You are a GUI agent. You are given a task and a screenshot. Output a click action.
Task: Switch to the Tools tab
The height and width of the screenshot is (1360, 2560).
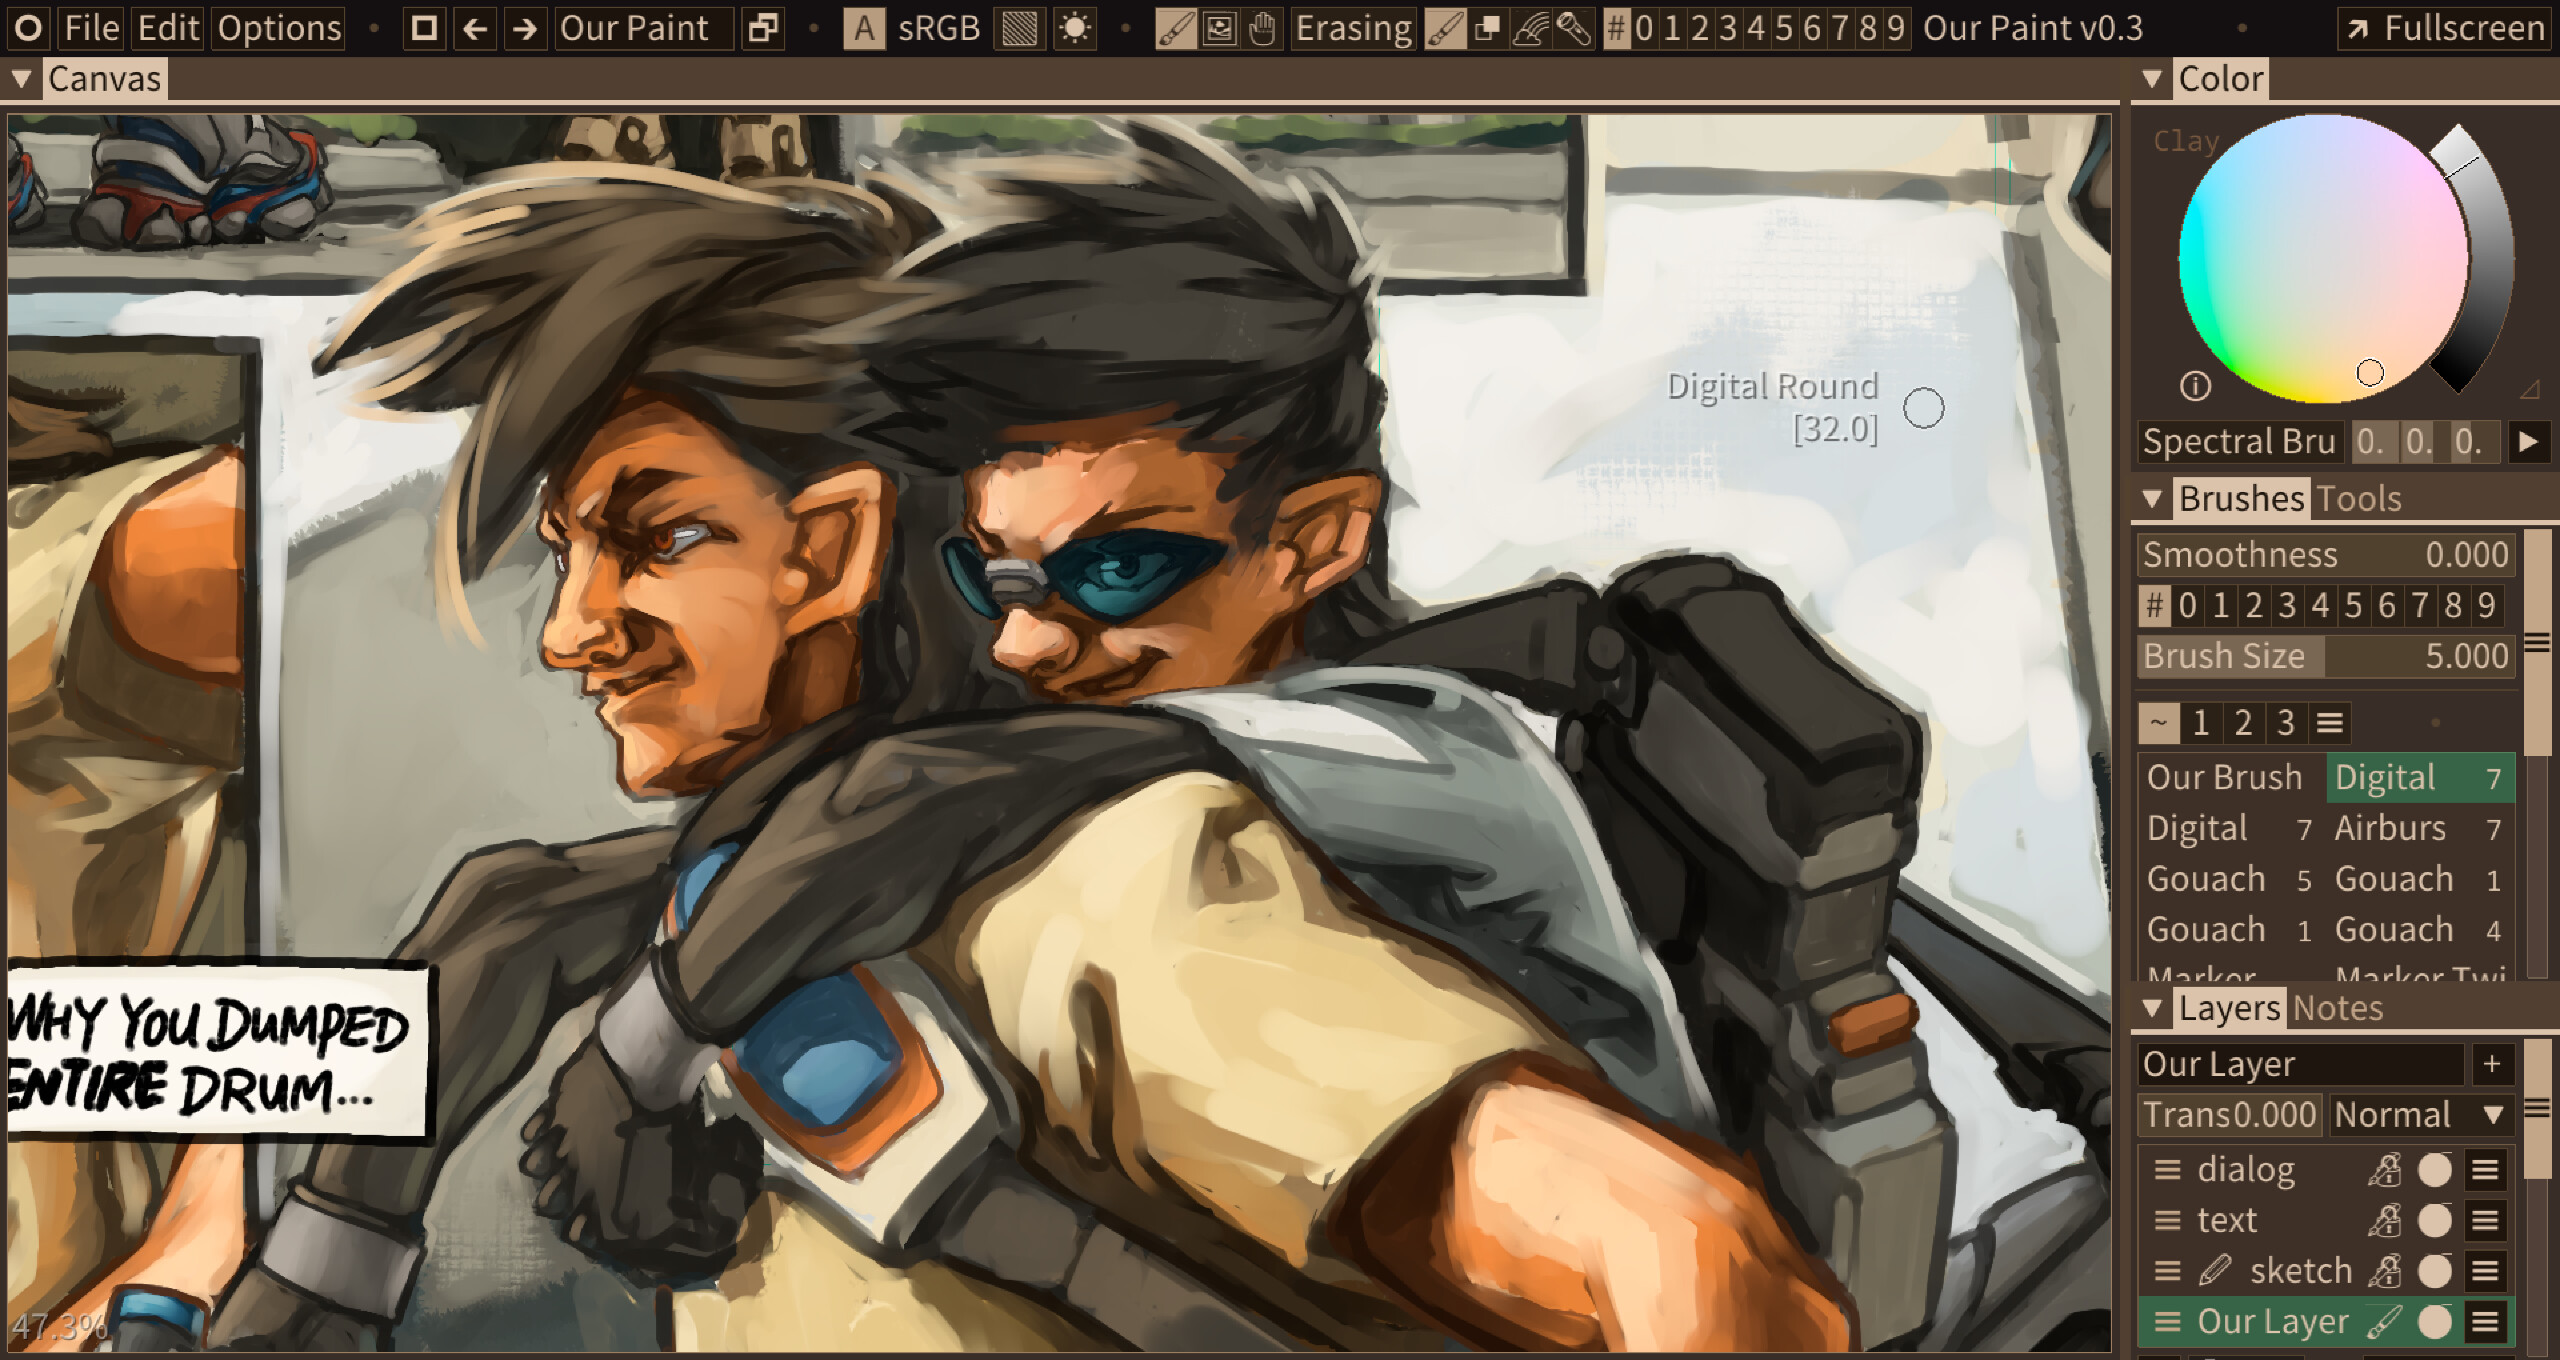click(x=2359, y=498)
